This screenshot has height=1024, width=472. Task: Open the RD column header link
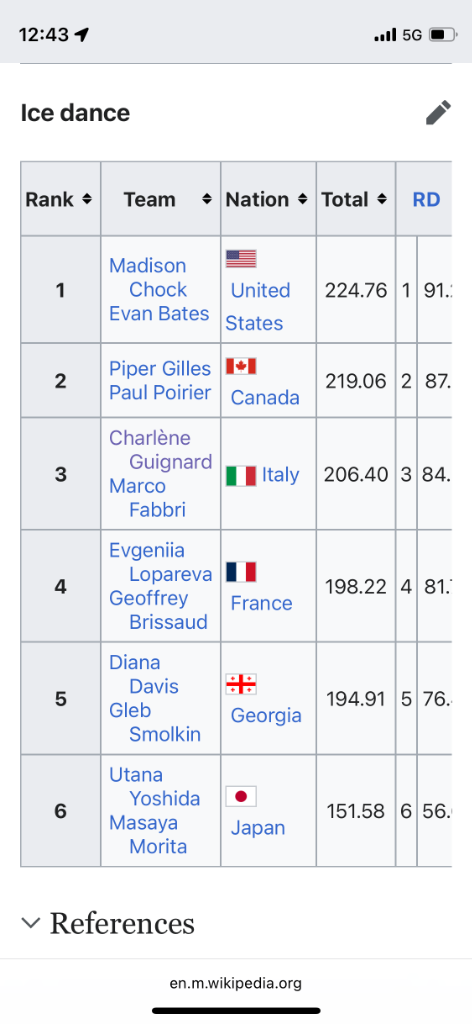pyautogui.click(x=426, y=200)
